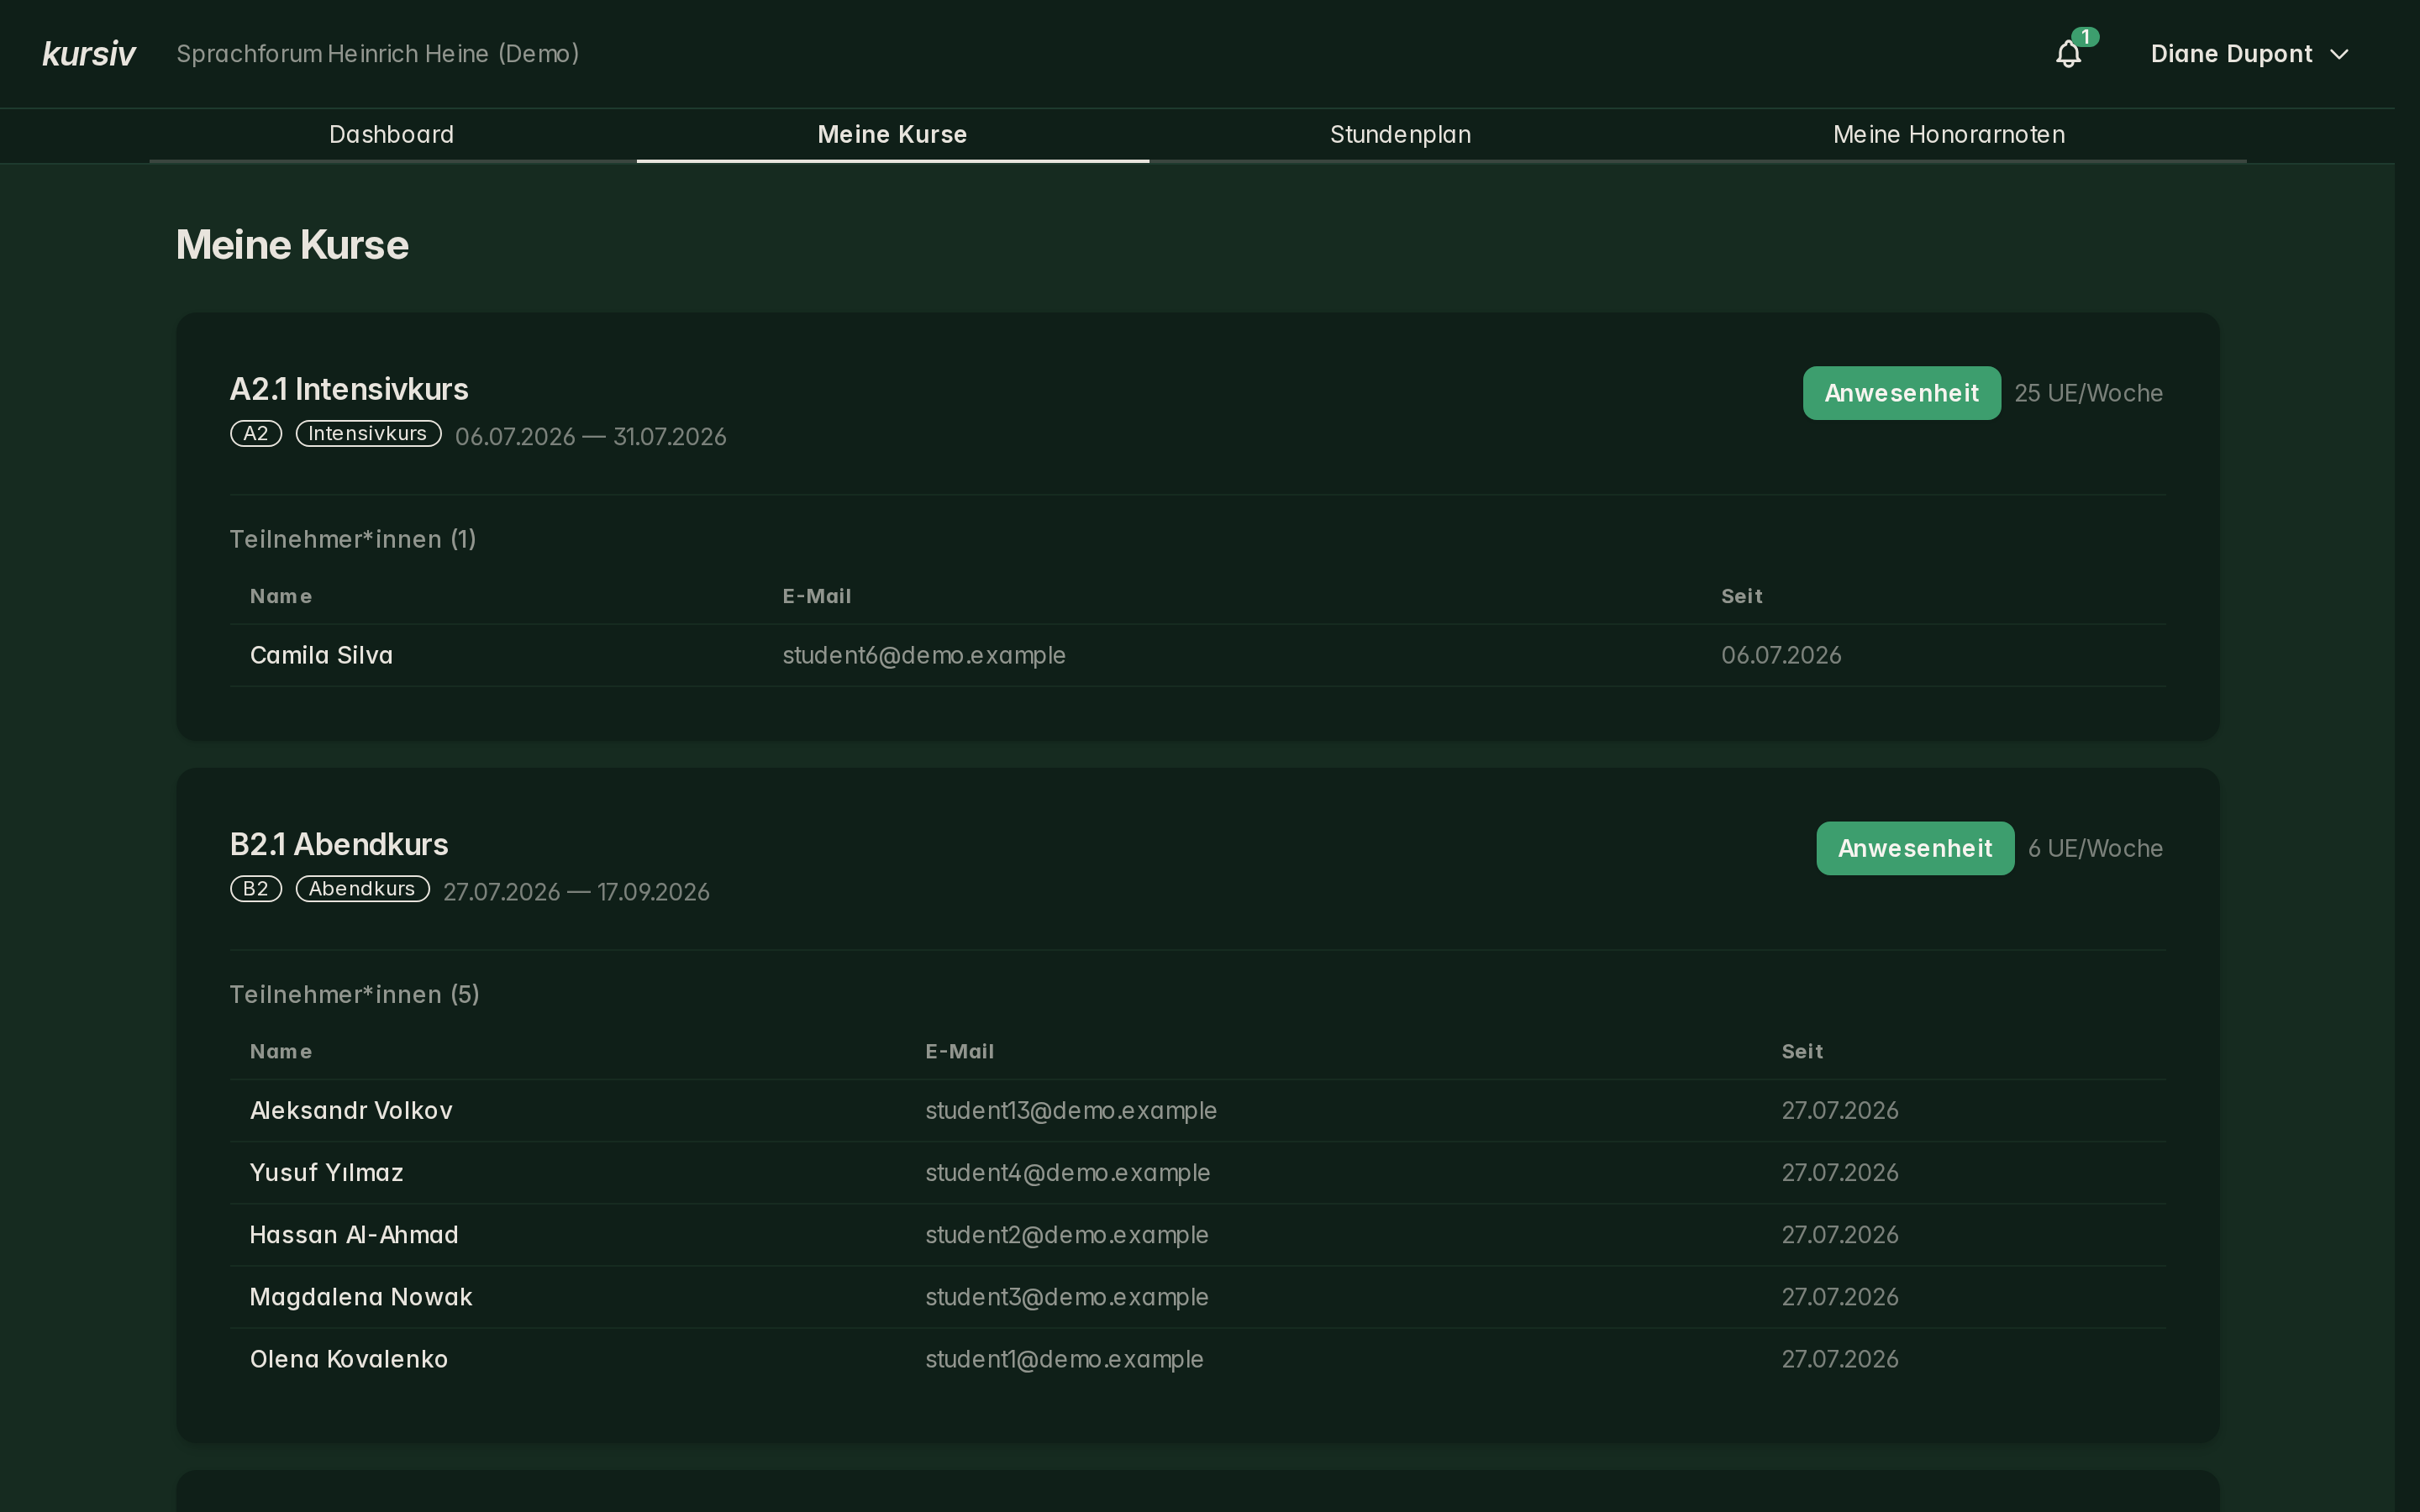Go to the Meine Honorarnoten tab

[x=1948, y=135]
